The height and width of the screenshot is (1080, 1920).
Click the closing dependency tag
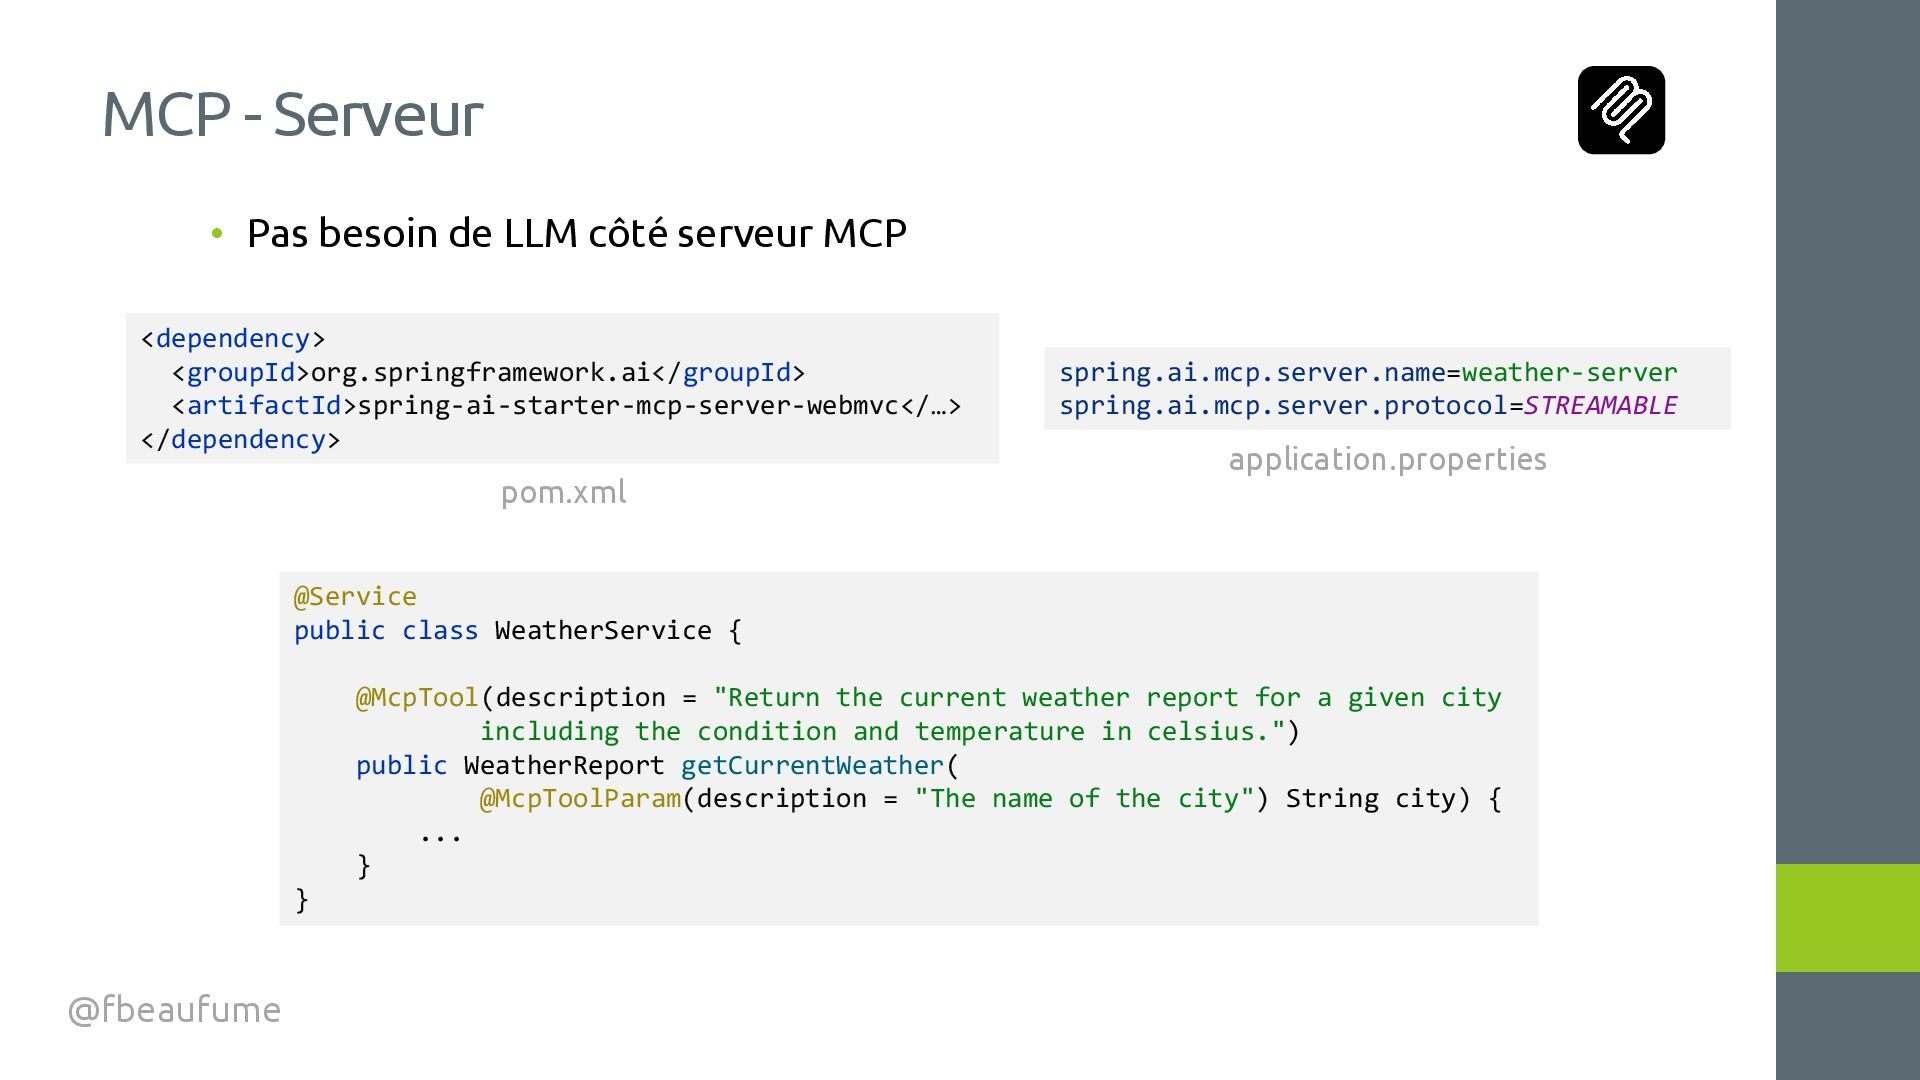click(x=240, y=439)
